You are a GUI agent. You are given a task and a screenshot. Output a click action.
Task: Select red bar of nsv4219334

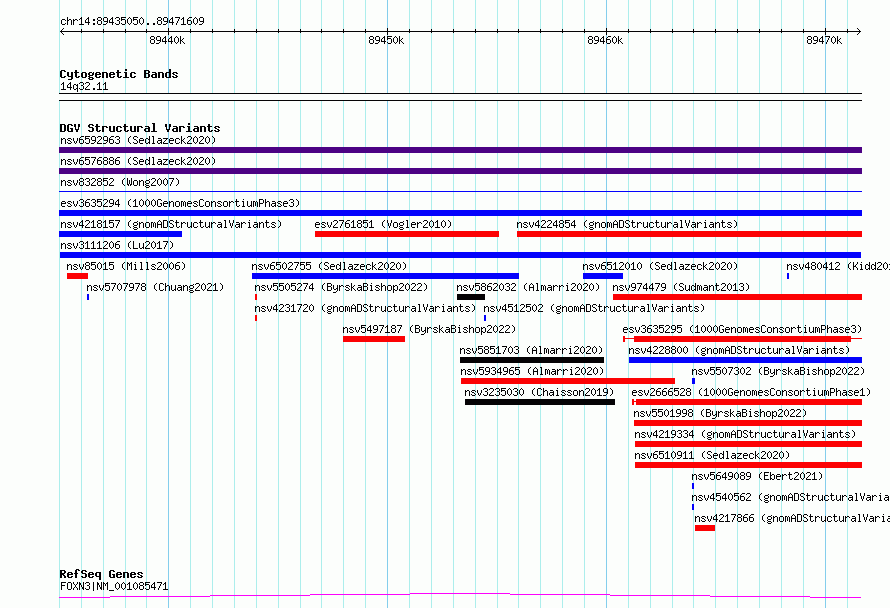(x=748, y=444)
